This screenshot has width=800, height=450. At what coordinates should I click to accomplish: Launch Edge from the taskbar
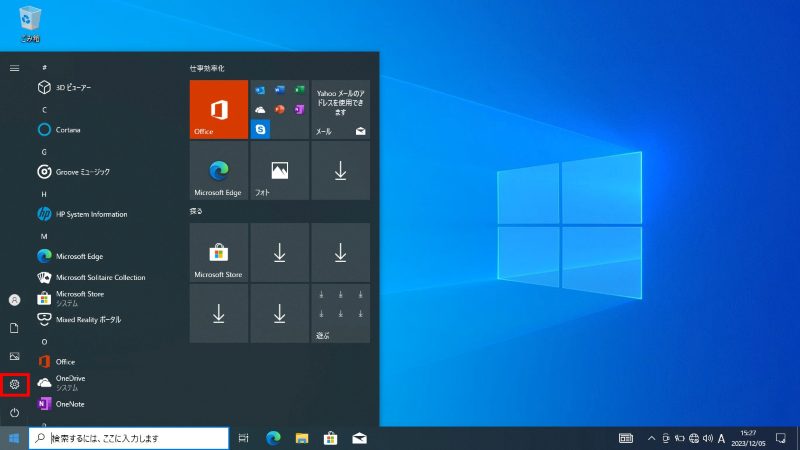click(x=273, y=438)
